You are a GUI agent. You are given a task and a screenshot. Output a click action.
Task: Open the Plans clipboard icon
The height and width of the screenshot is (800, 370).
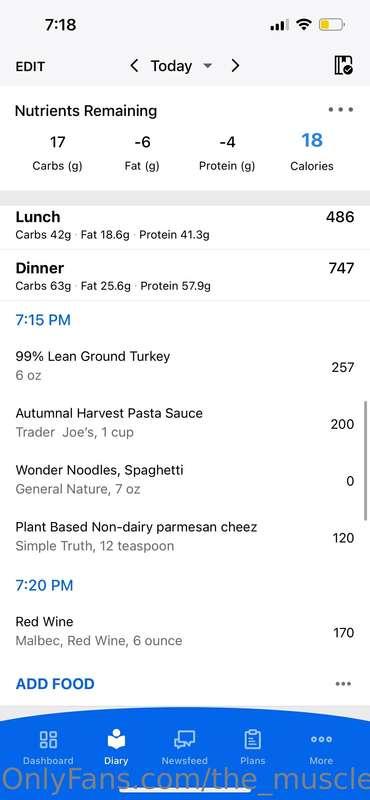coord(253,739)
